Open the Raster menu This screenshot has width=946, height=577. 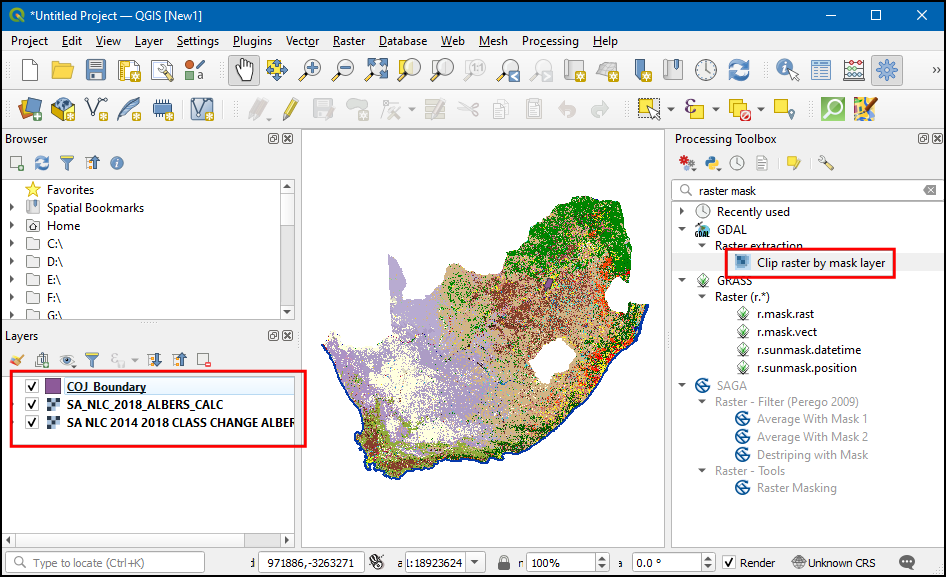point(349,41)
